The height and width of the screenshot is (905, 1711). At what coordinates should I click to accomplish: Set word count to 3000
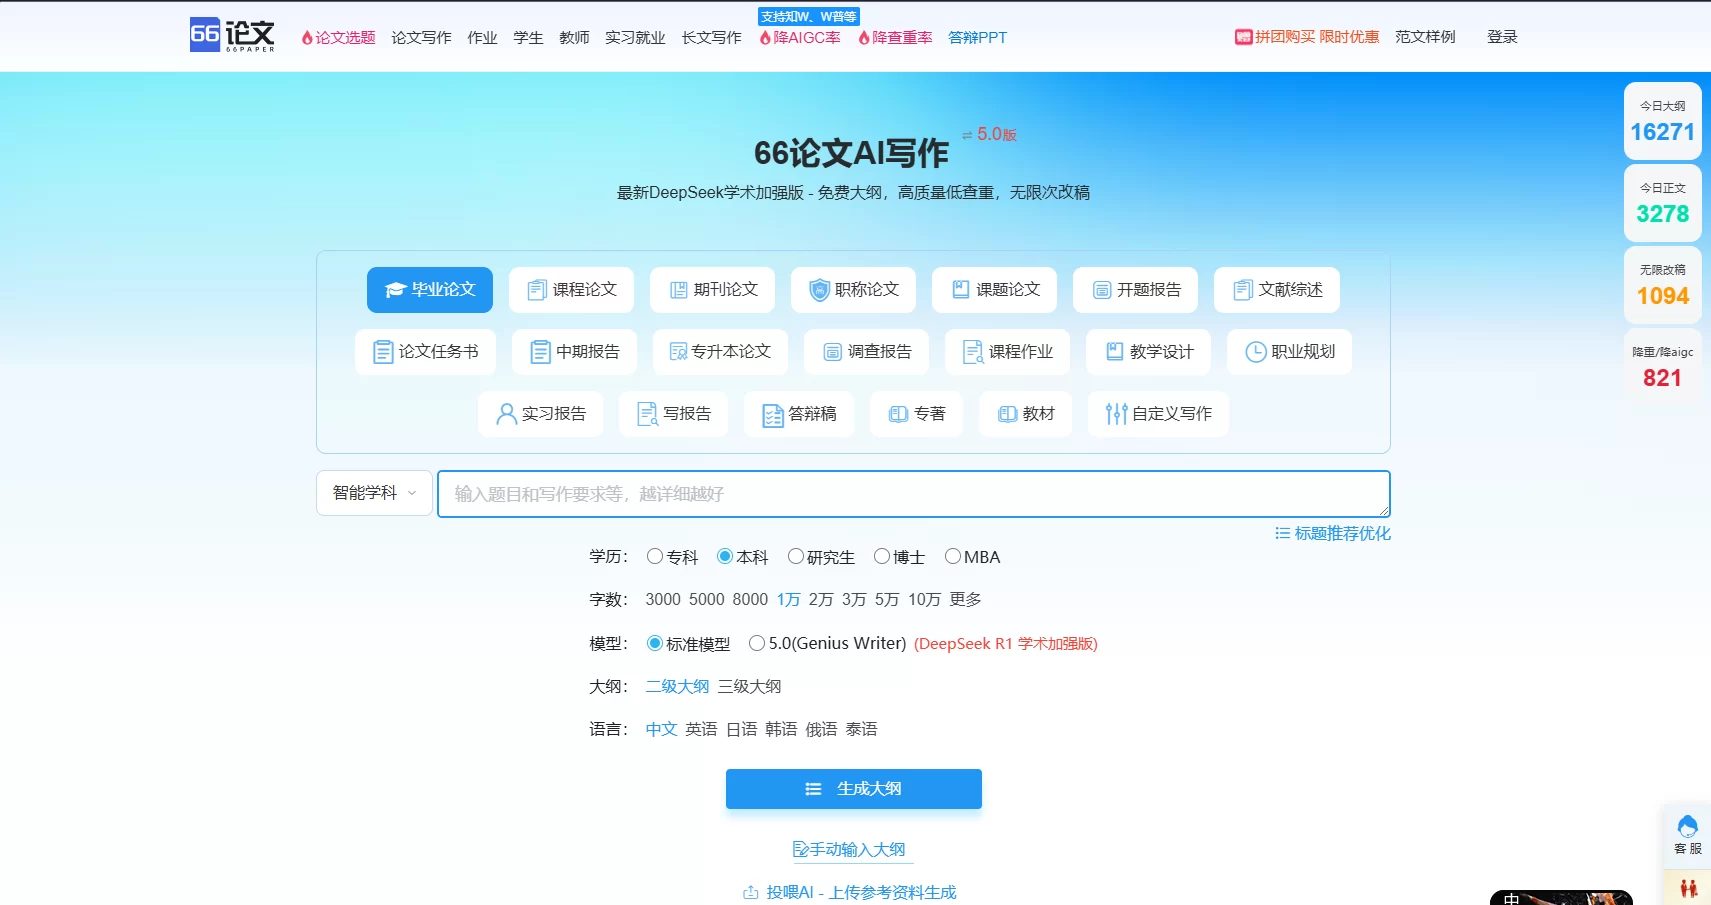663,600
